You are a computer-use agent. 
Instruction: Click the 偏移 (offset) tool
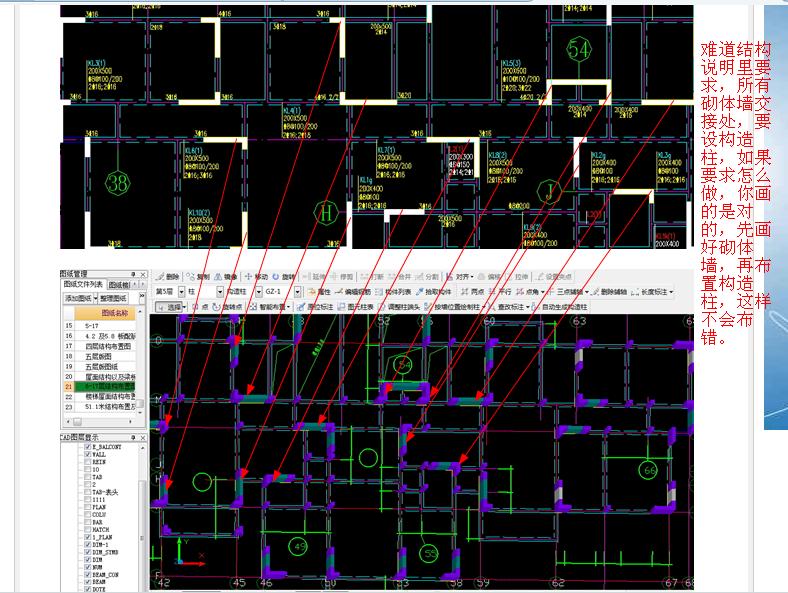click(x=490, y=276)
